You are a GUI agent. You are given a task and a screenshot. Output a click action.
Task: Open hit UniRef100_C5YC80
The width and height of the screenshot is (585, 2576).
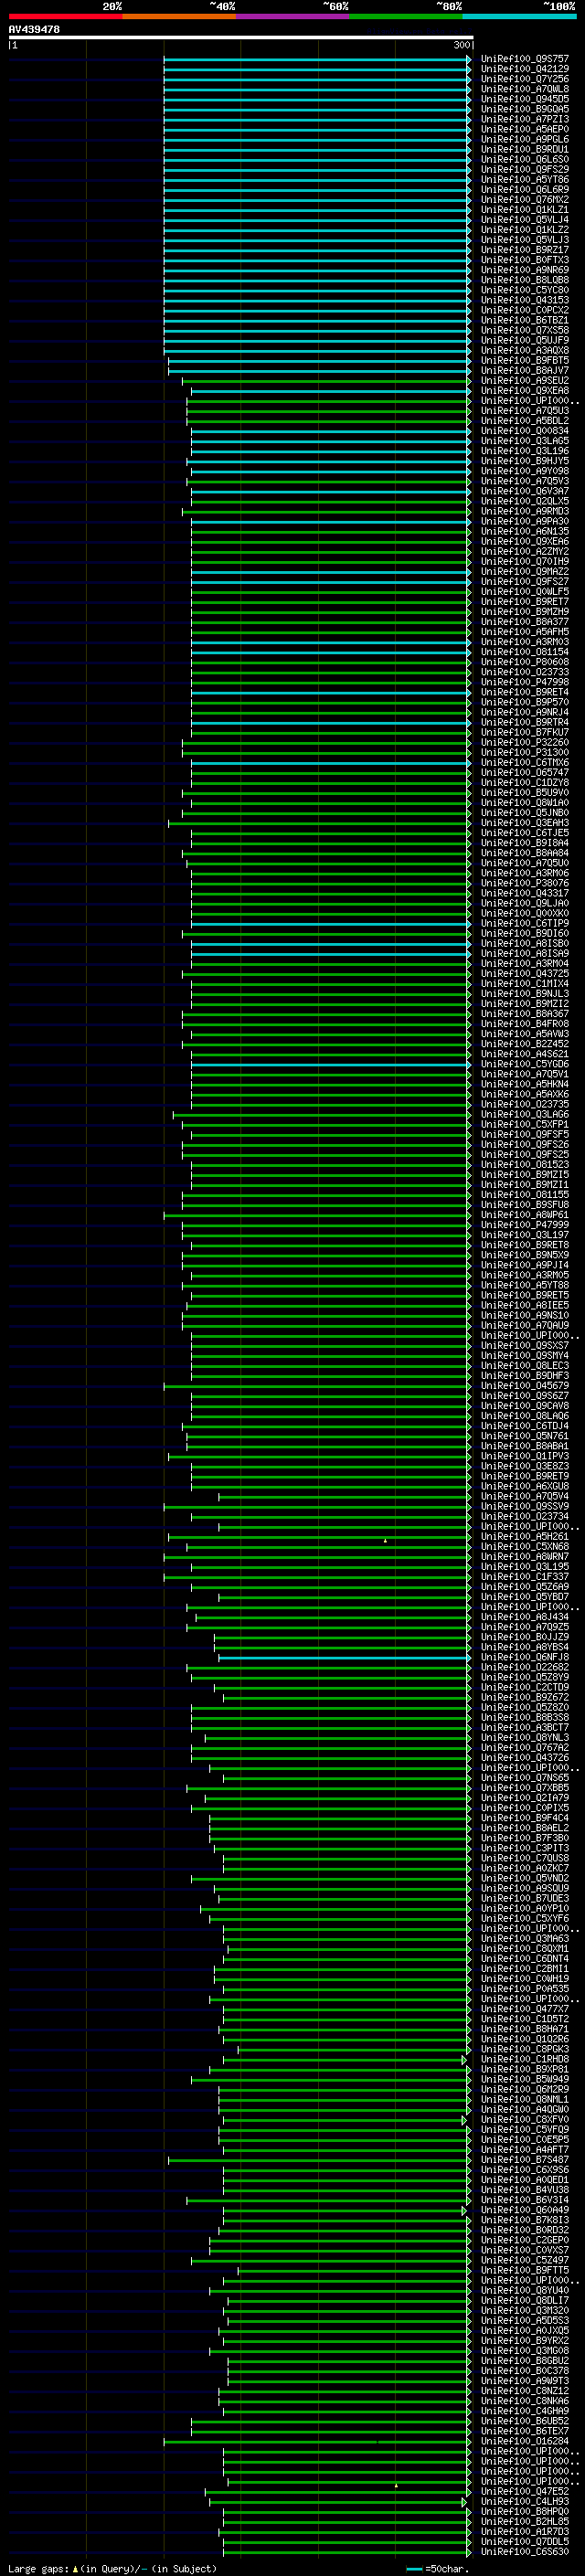coord(525,290)
